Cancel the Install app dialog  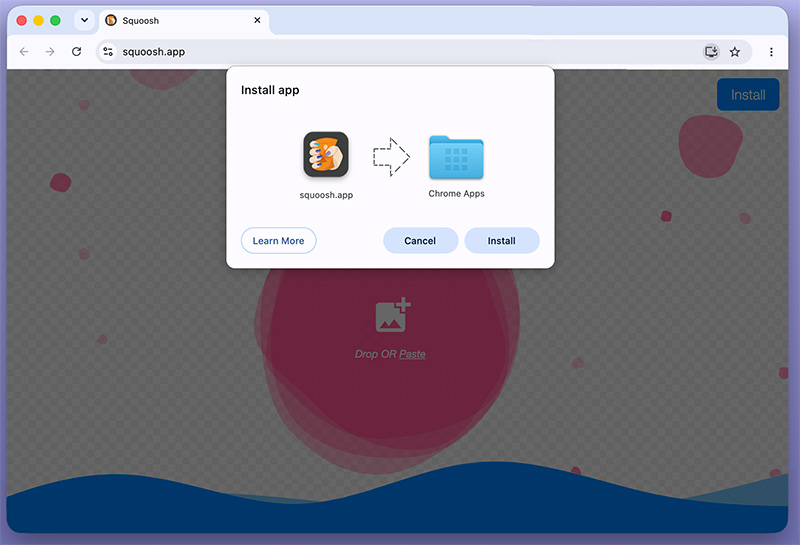420,240
